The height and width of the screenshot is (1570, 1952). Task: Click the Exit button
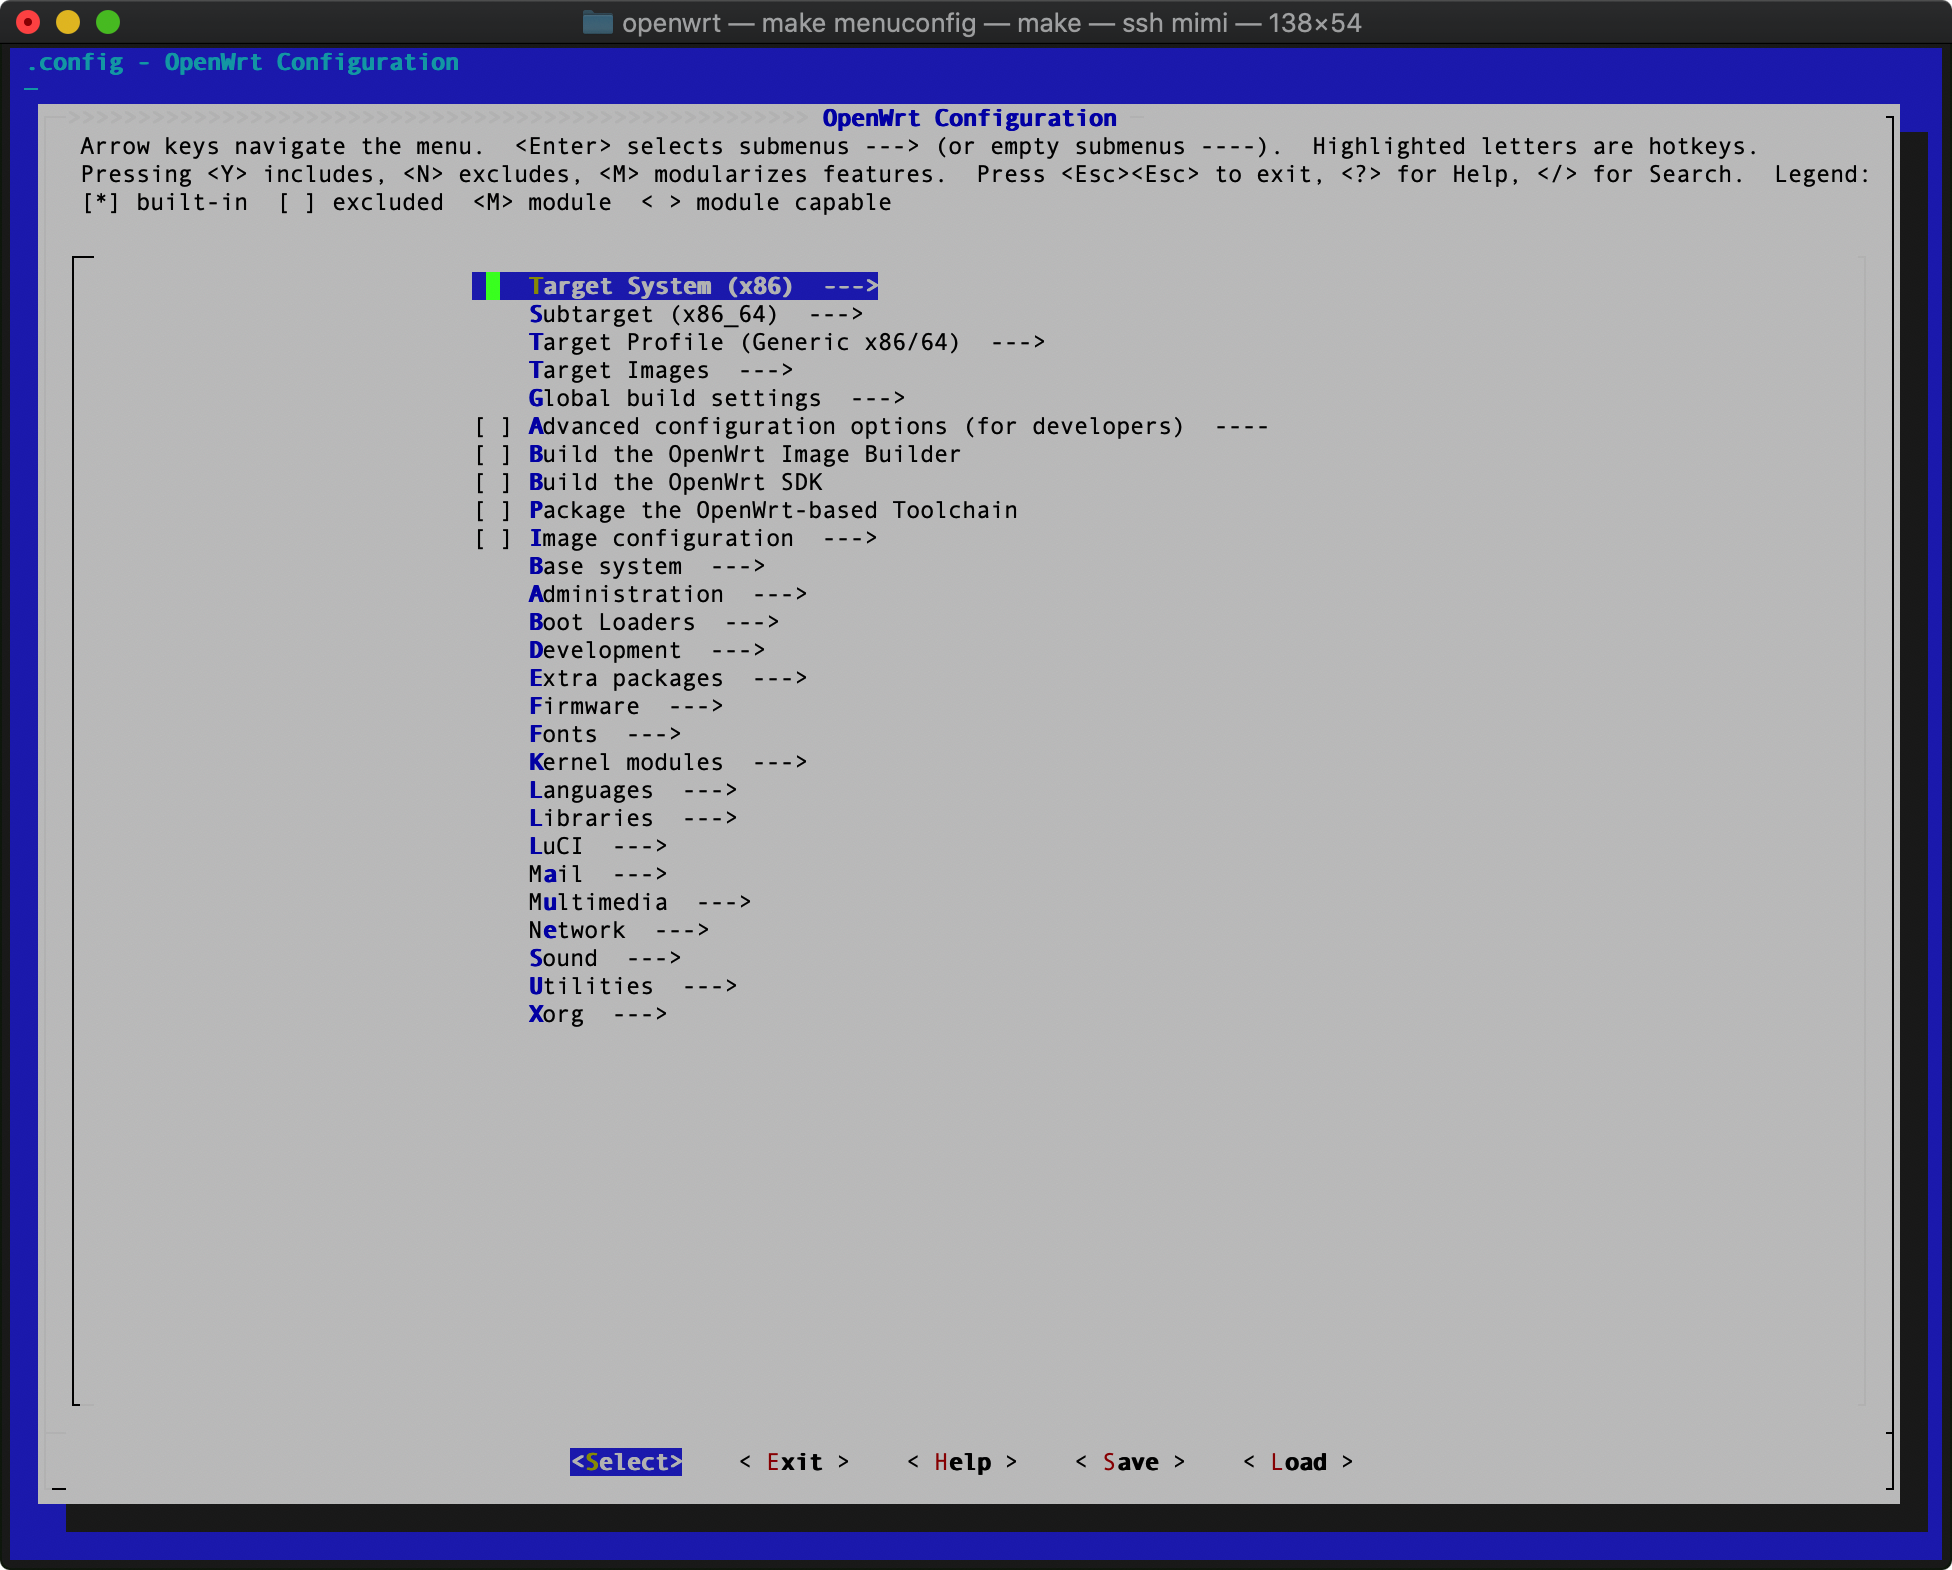794,1462
